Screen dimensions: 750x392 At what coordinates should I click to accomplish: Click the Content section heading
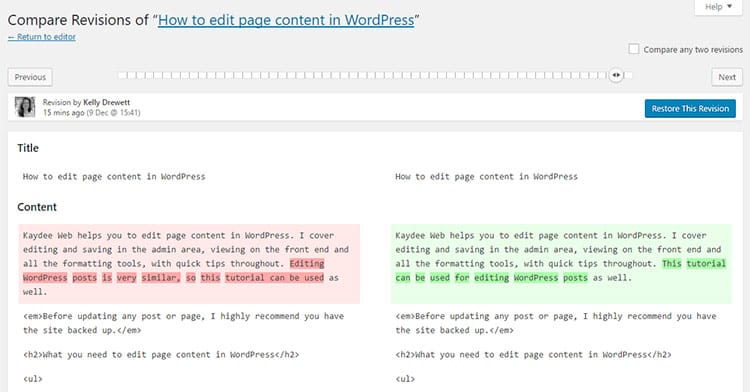pyautogui.click(x=37, y=207)
